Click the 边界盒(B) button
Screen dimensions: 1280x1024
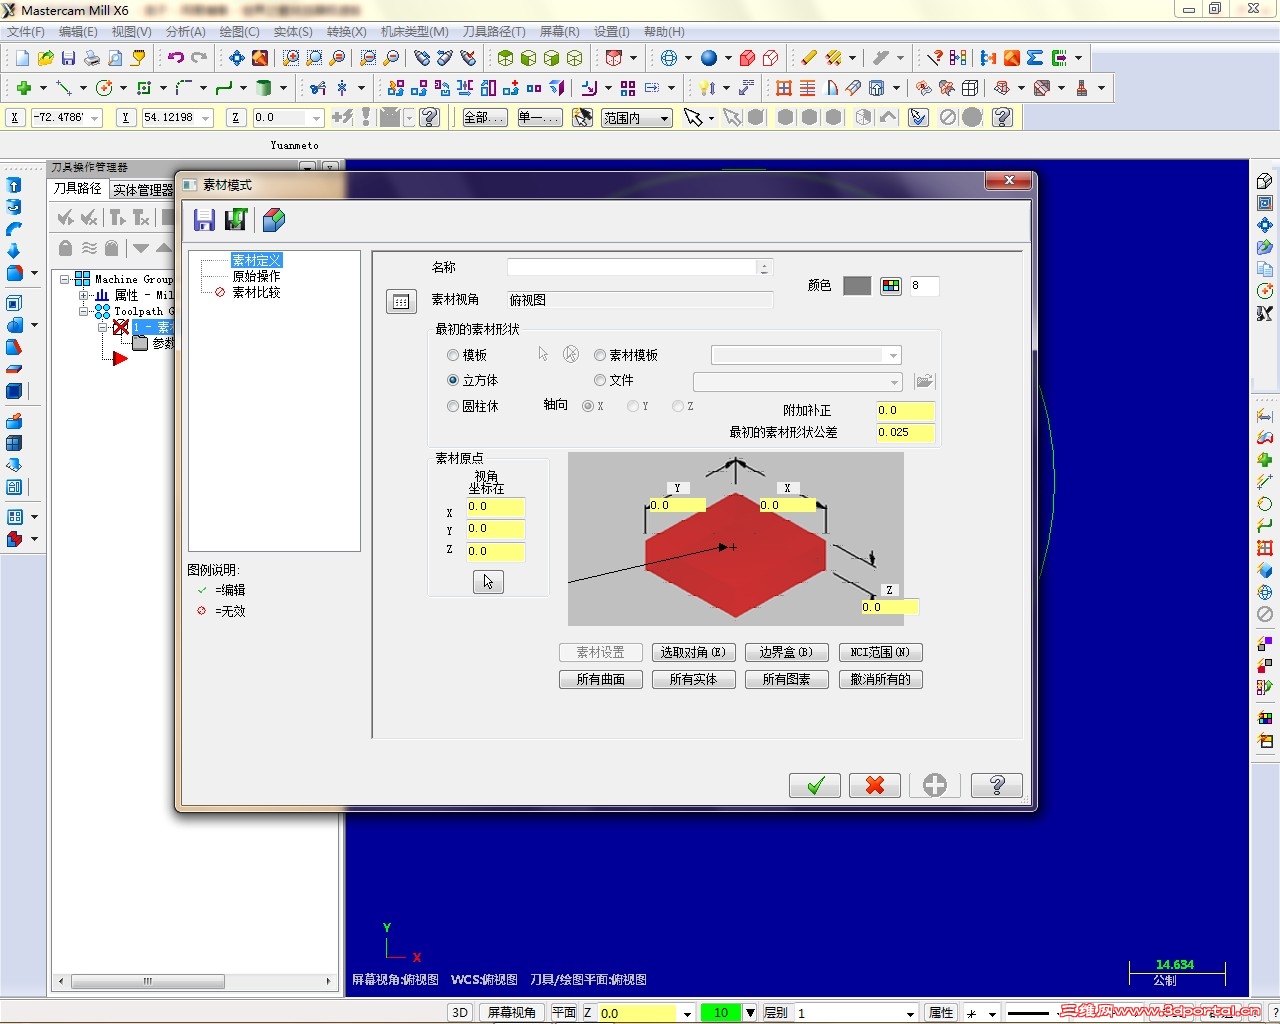click(x=786, y=651)
